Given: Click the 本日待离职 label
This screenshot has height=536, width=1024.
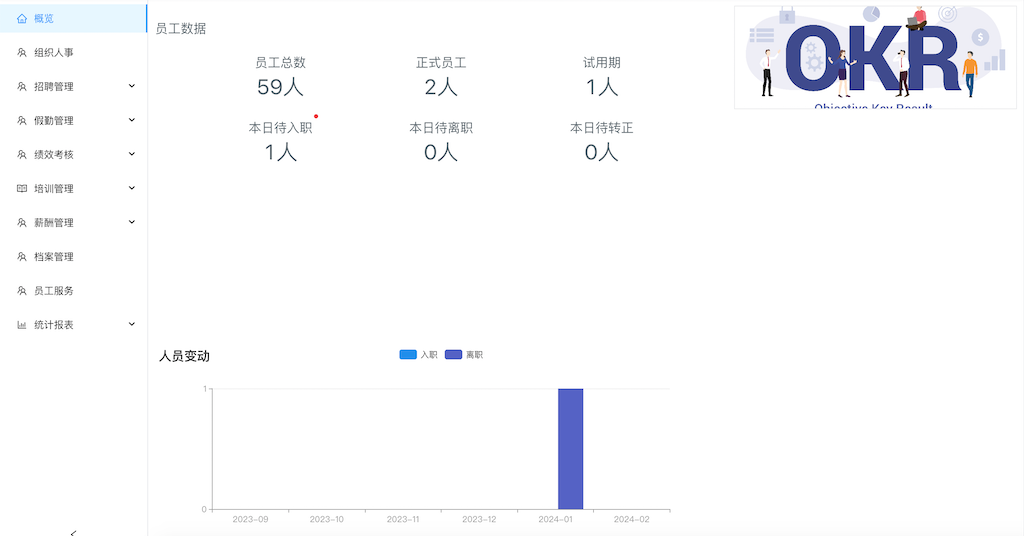Looking at the screenshot, I should (x=441, y=128).
